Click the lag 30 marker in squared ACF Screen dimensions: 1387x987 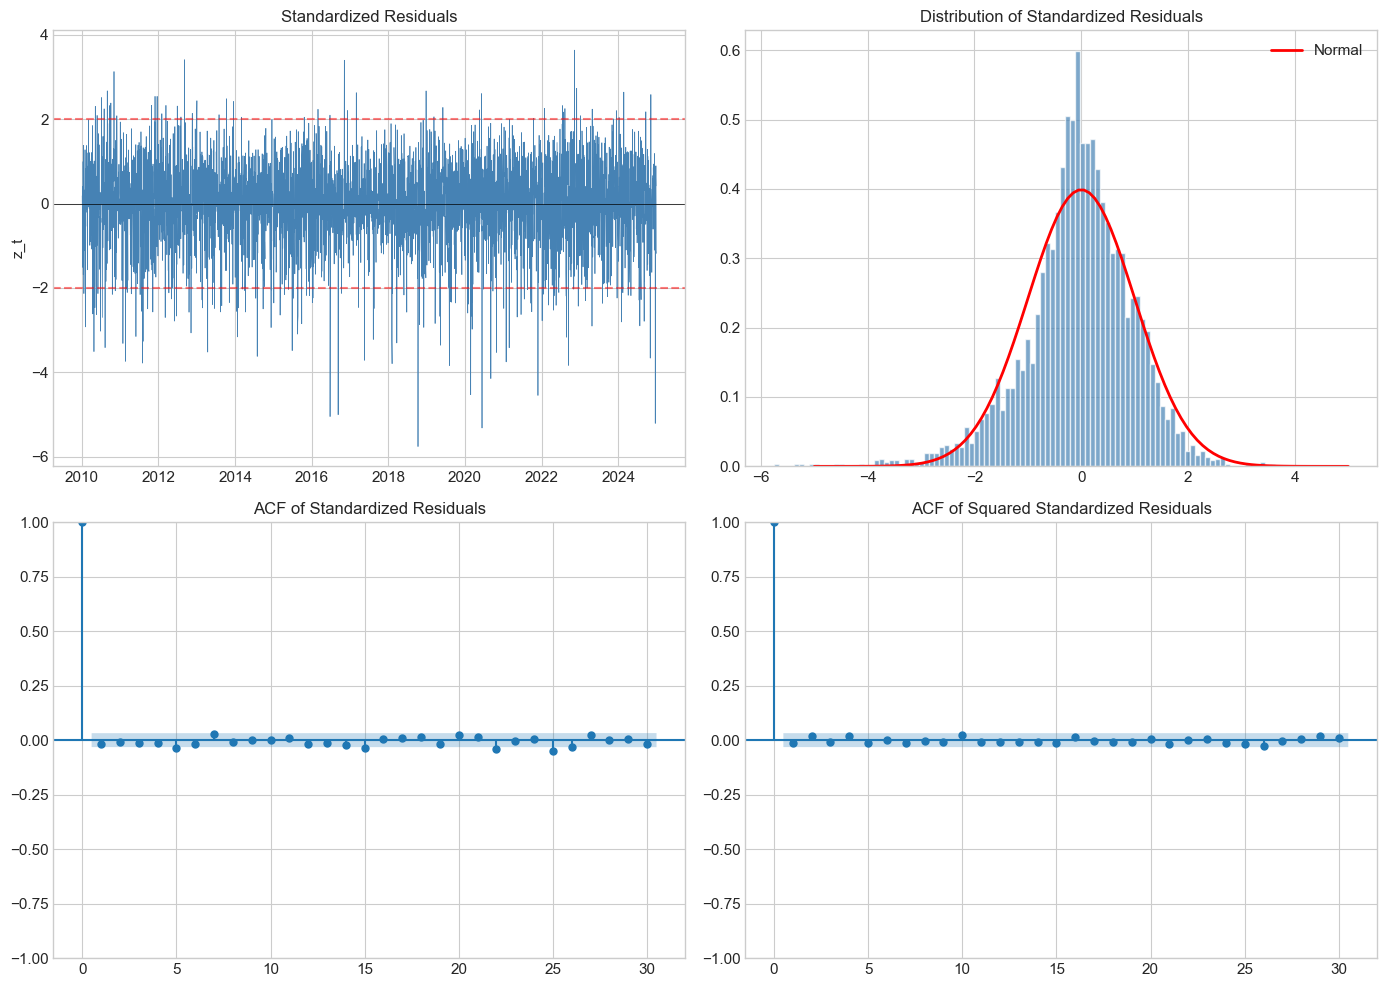pos(1340,740)
